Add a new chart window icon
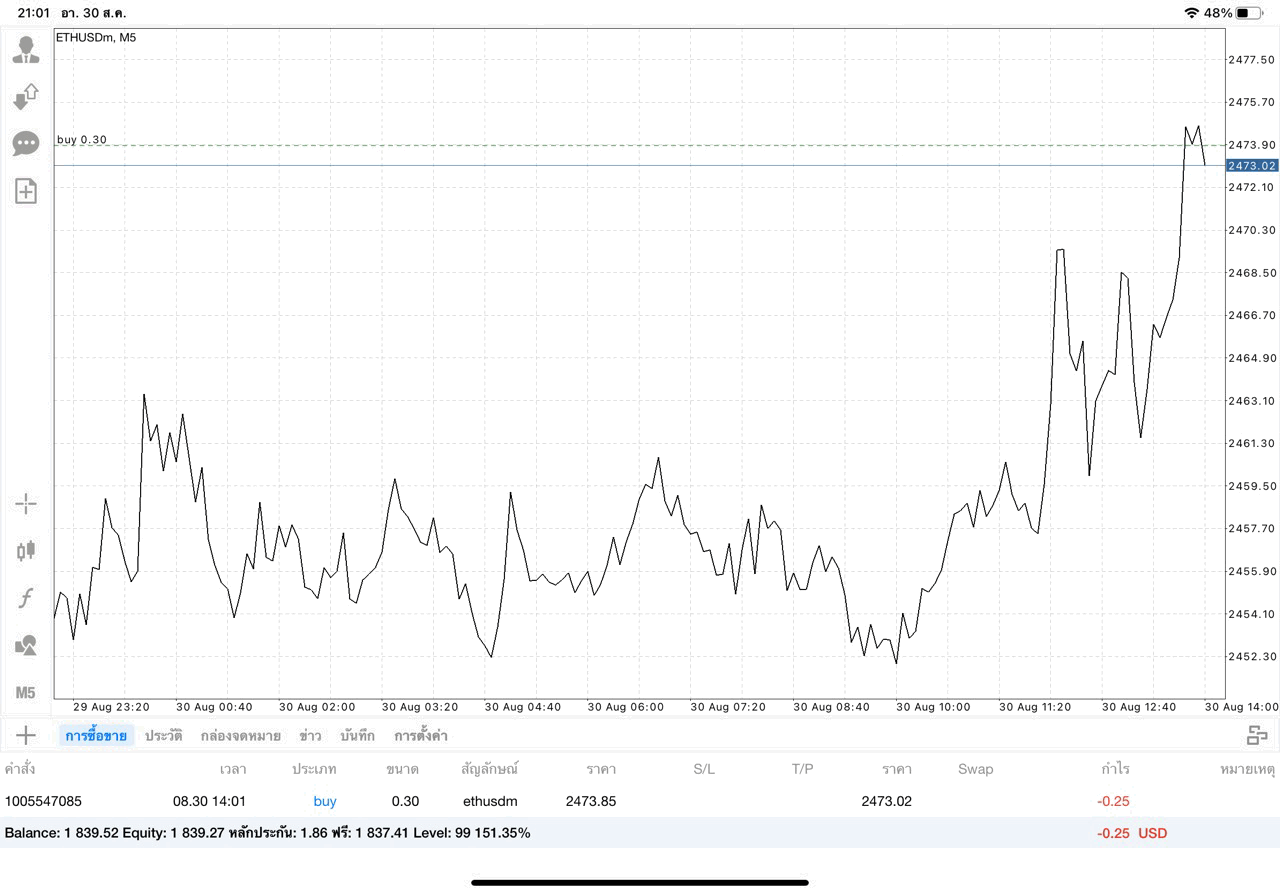1280x894 pixels. [26, 191]
